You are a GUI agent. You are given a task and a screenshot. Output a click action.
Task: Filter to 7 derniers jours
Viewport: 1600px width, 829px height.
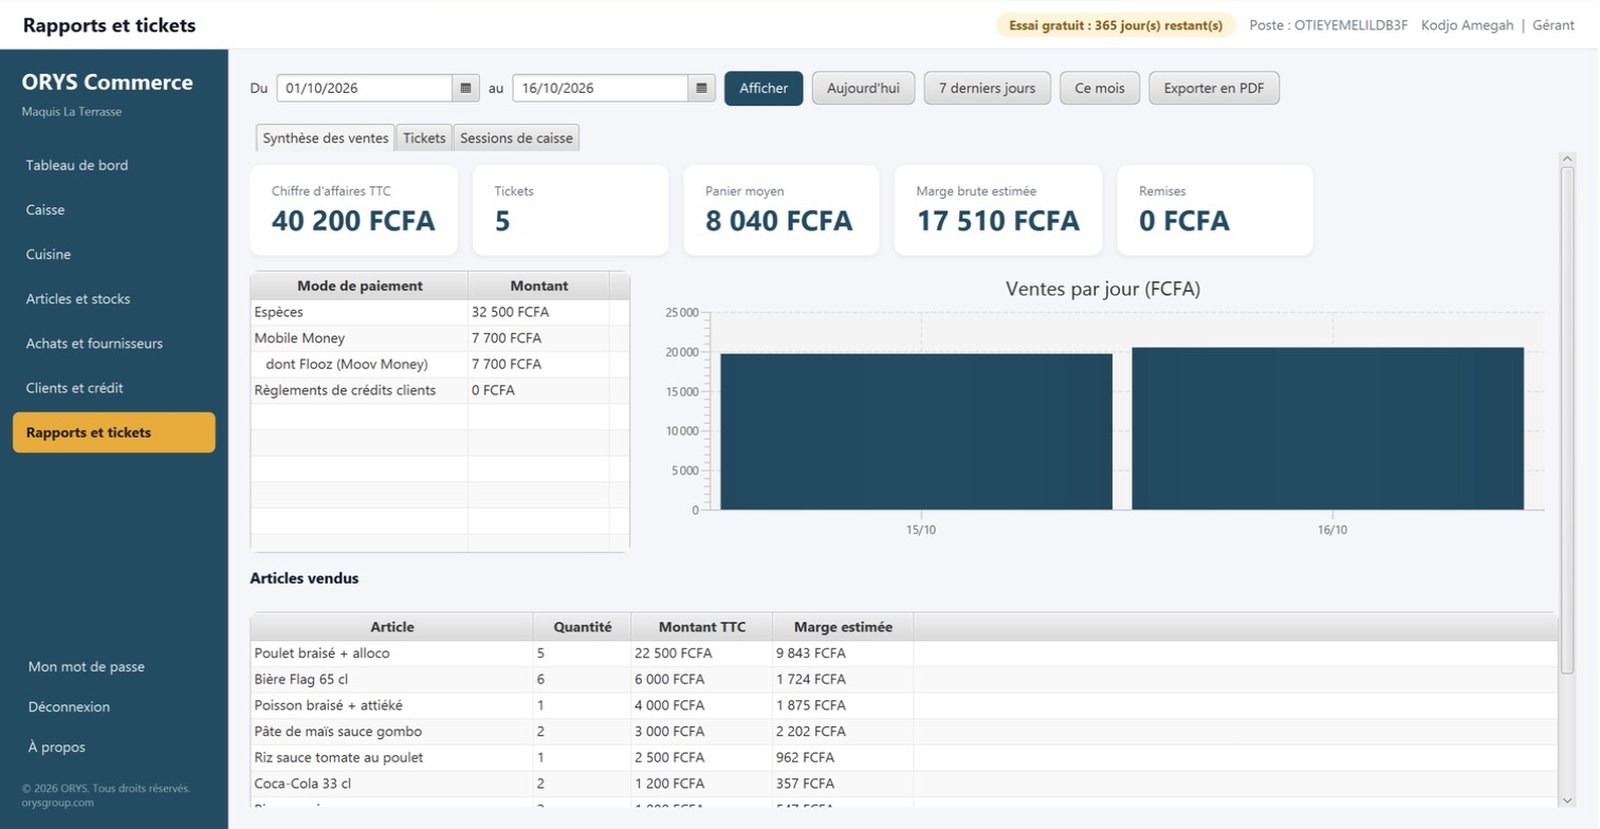pyautogui.click(x=987, y=88)
